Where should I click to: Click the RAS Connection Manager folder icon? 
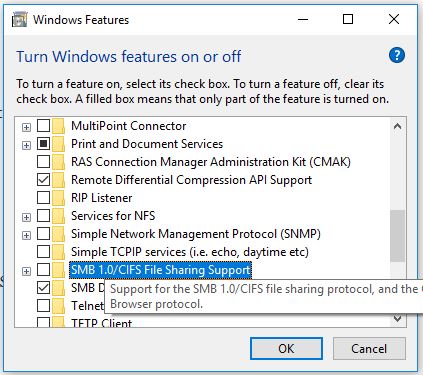click(59, 162)
